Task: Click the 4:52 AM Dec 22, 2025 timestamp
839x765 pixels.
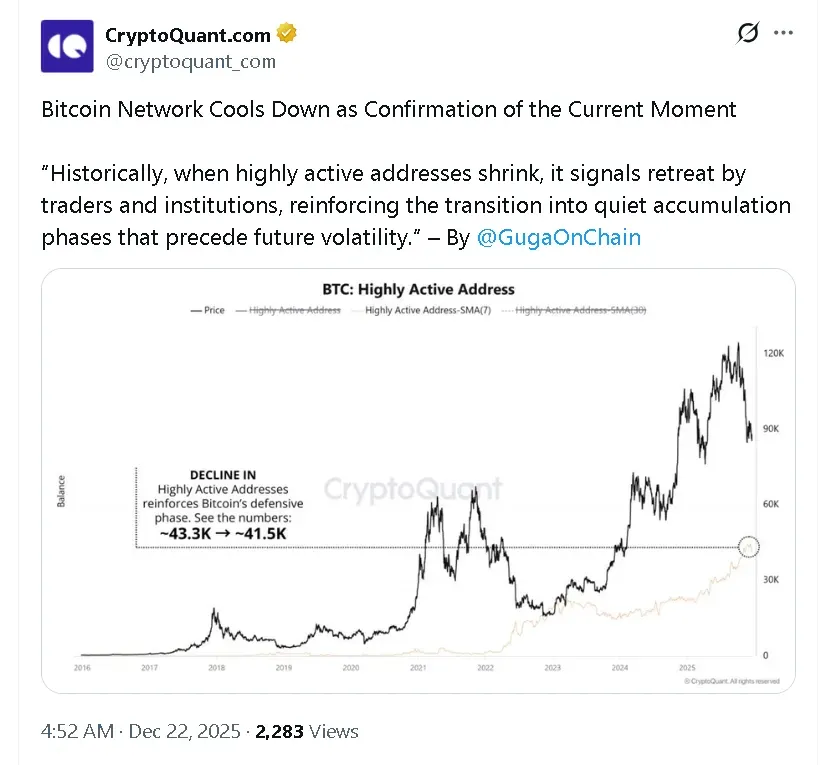Action: [x=140, y=732]
